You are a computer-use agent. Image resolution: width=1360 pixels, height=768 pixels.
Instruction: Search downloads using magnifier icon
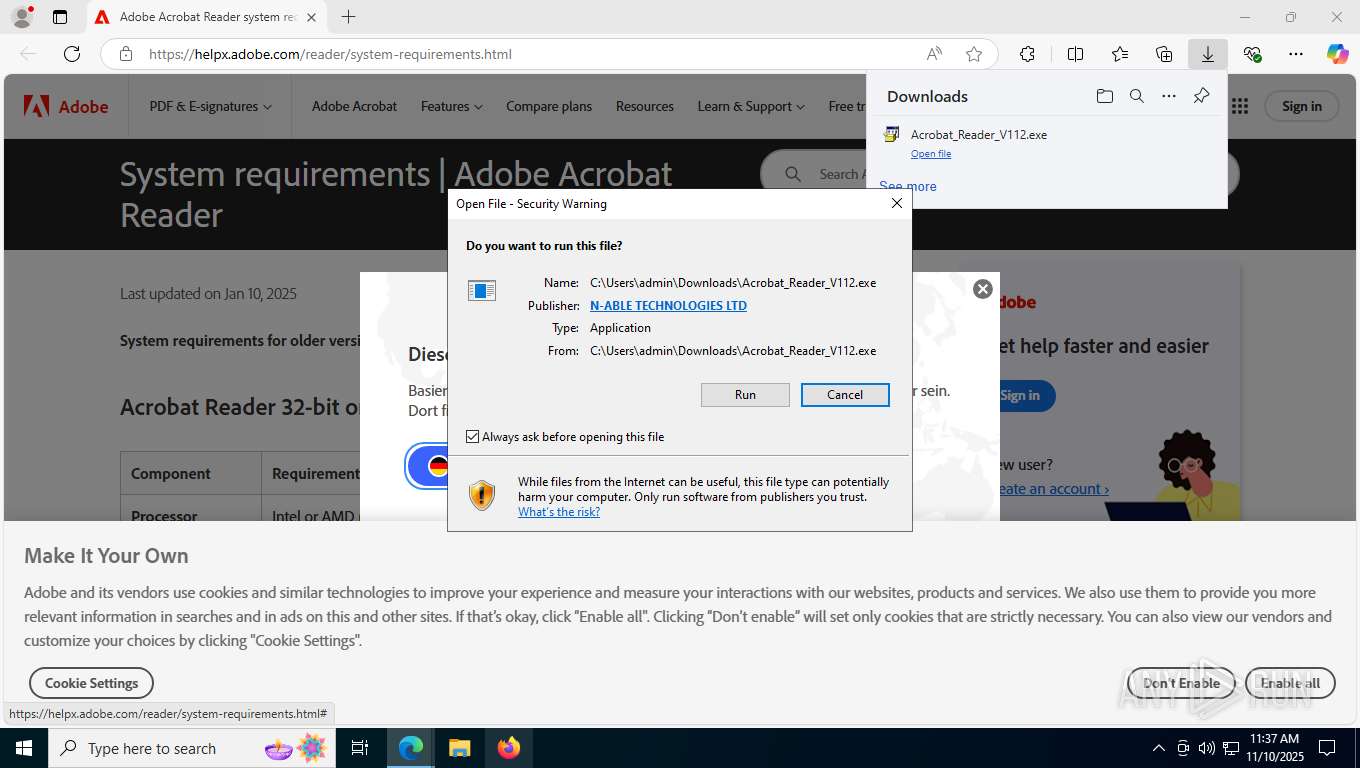point(1137,96)
